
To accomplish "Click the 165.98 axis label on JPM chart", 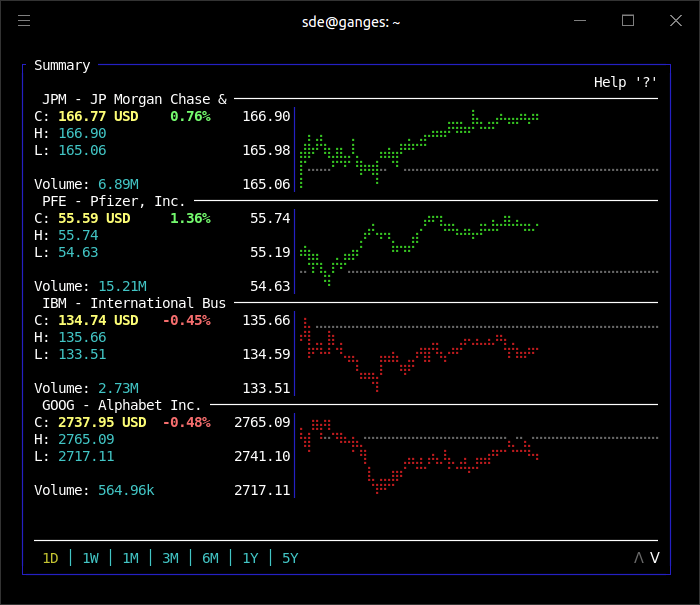I will click(266, 150).
